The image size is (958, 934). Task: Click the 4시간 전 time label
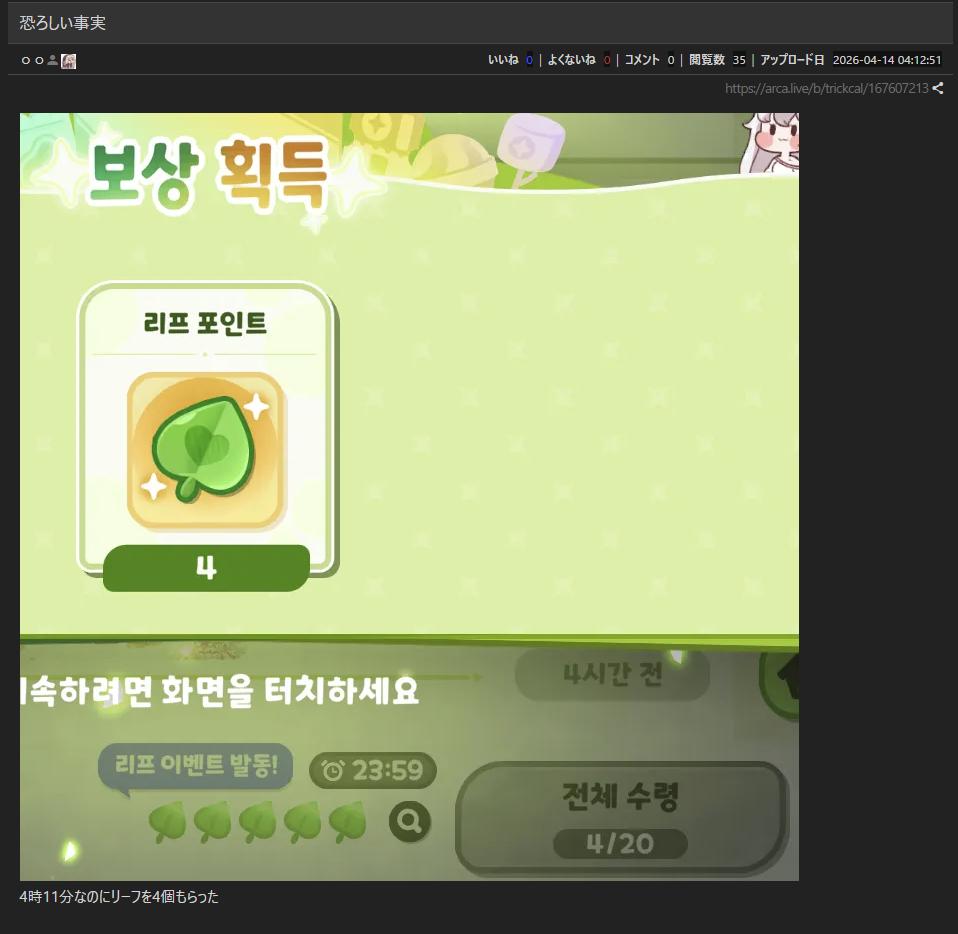click(612, 675)
